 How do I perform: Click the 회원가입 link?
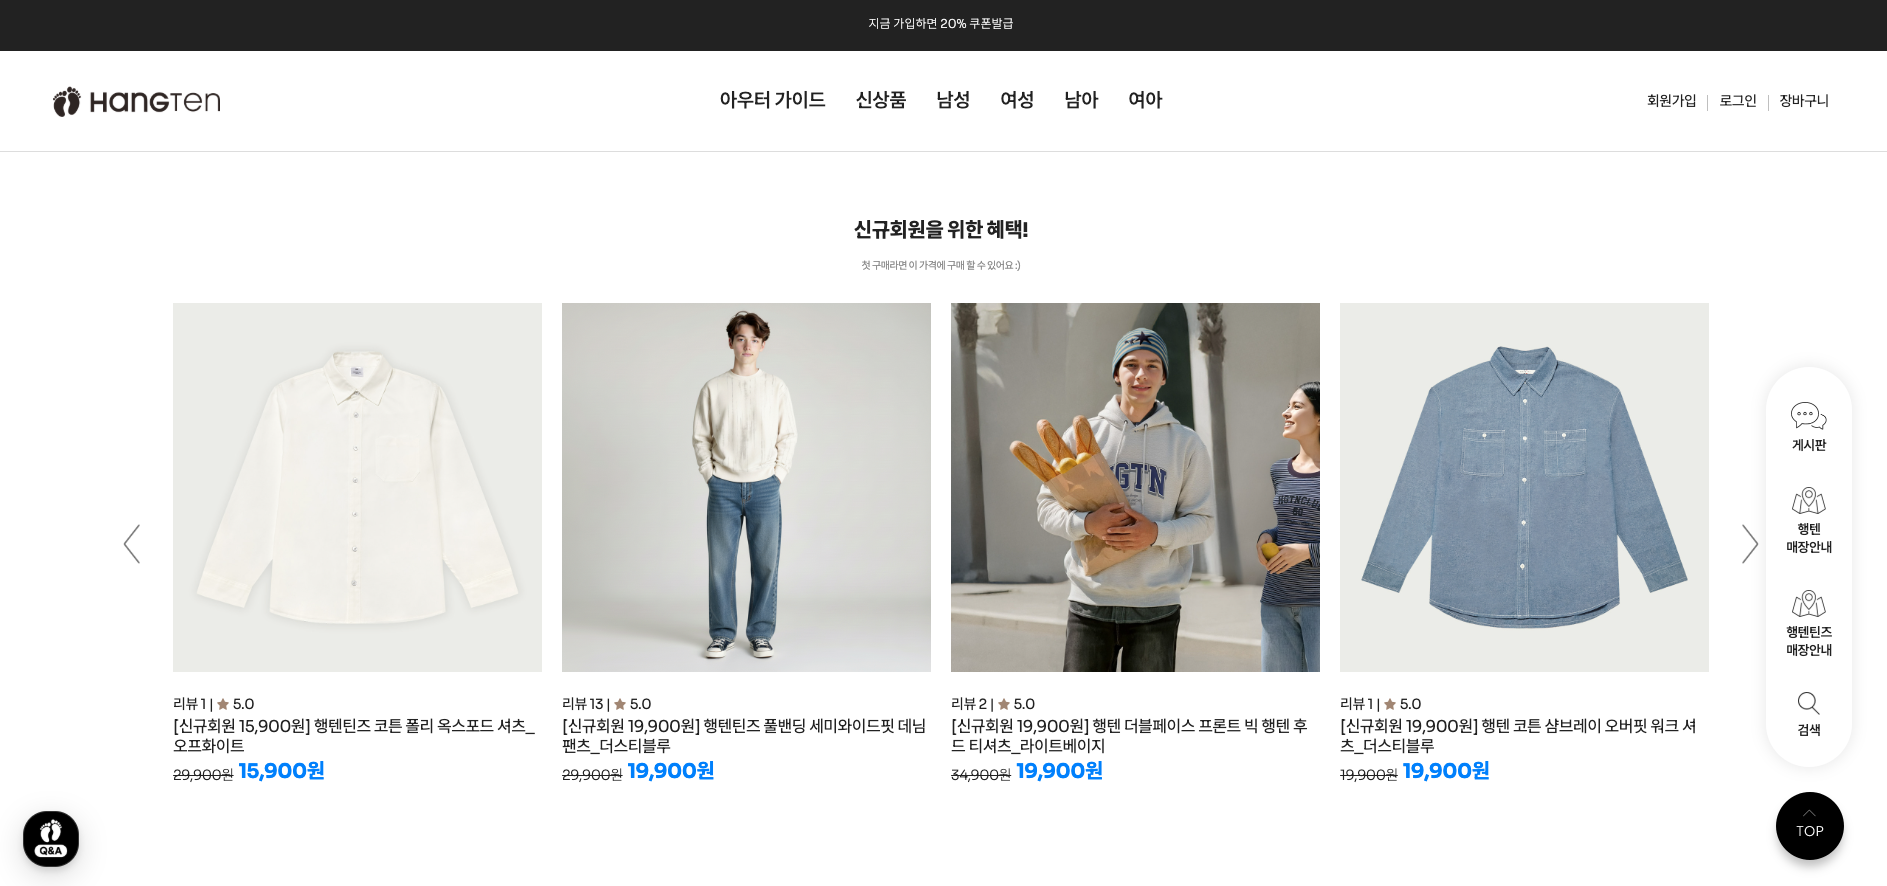click(x=1671, y=101)
